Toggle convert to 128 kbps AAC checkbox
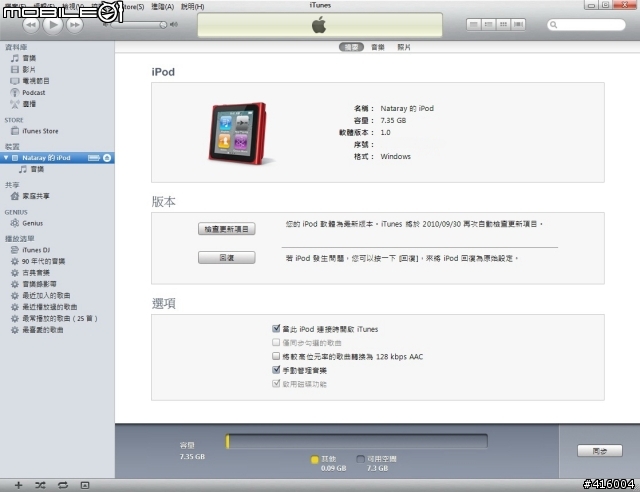 coord(276,356)
